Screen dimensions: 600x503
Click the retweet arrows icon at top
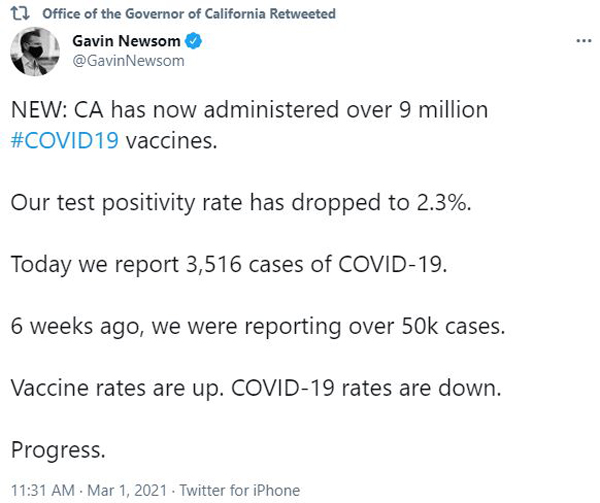[x=20, y=13]
